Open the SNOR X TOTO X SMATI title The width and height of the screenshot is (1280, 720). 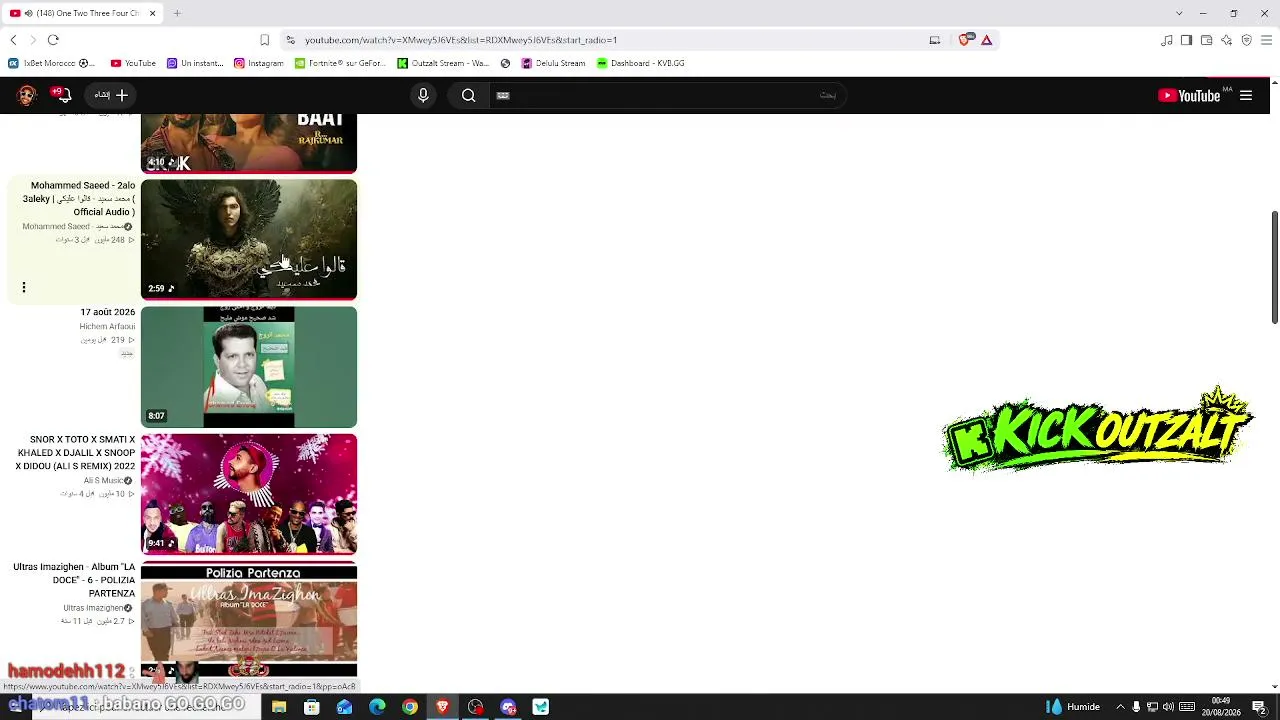coord(76,453)
